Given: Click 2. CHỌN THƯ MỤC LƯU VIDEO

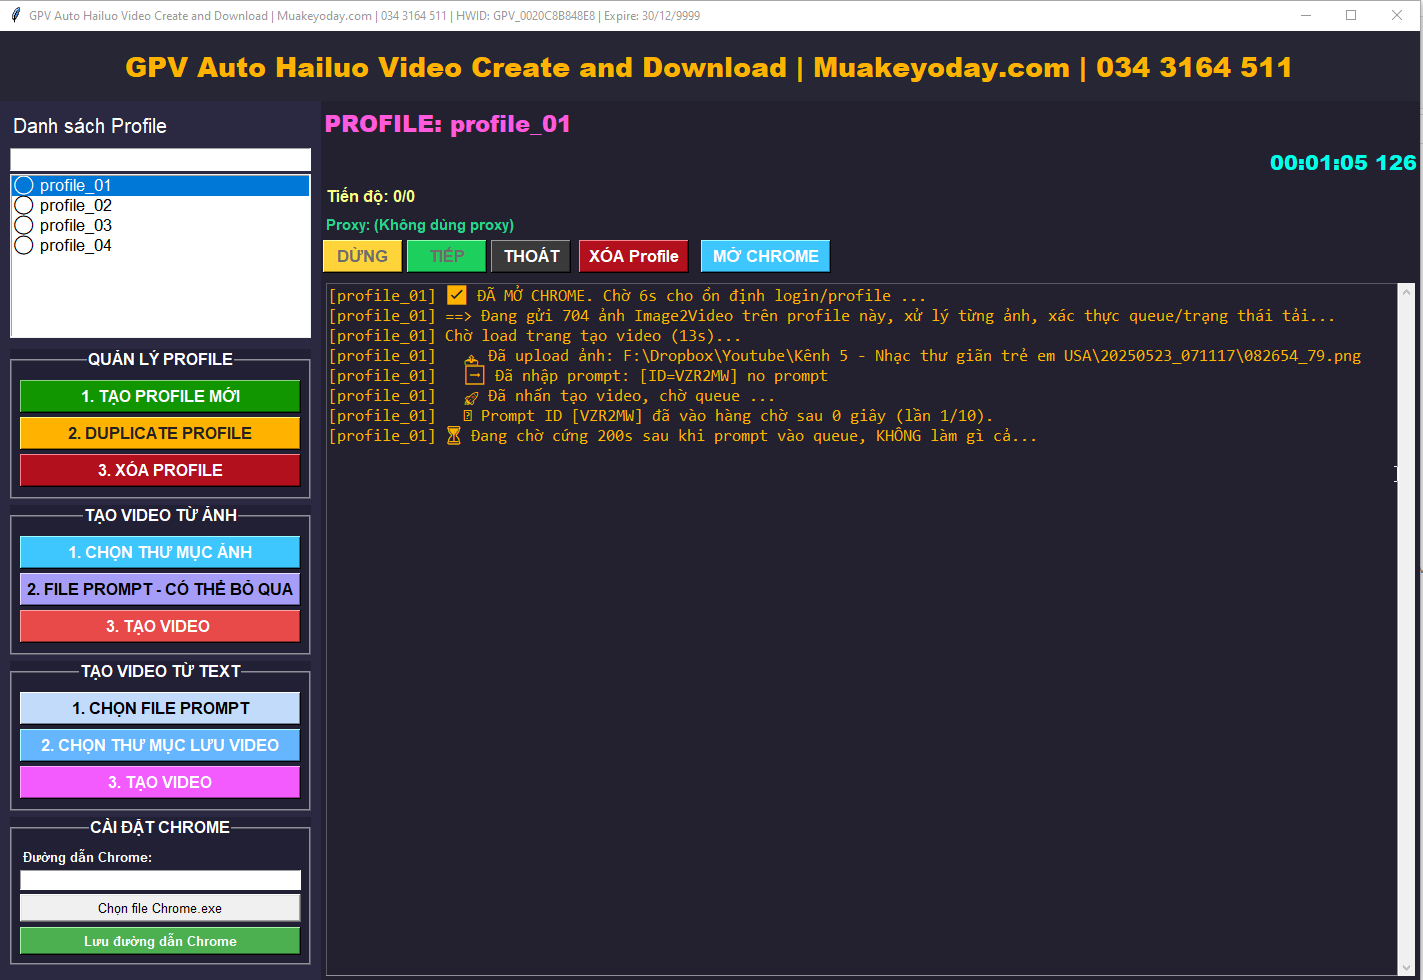Looking at the screenshot, I should click(x=160, y=745).
